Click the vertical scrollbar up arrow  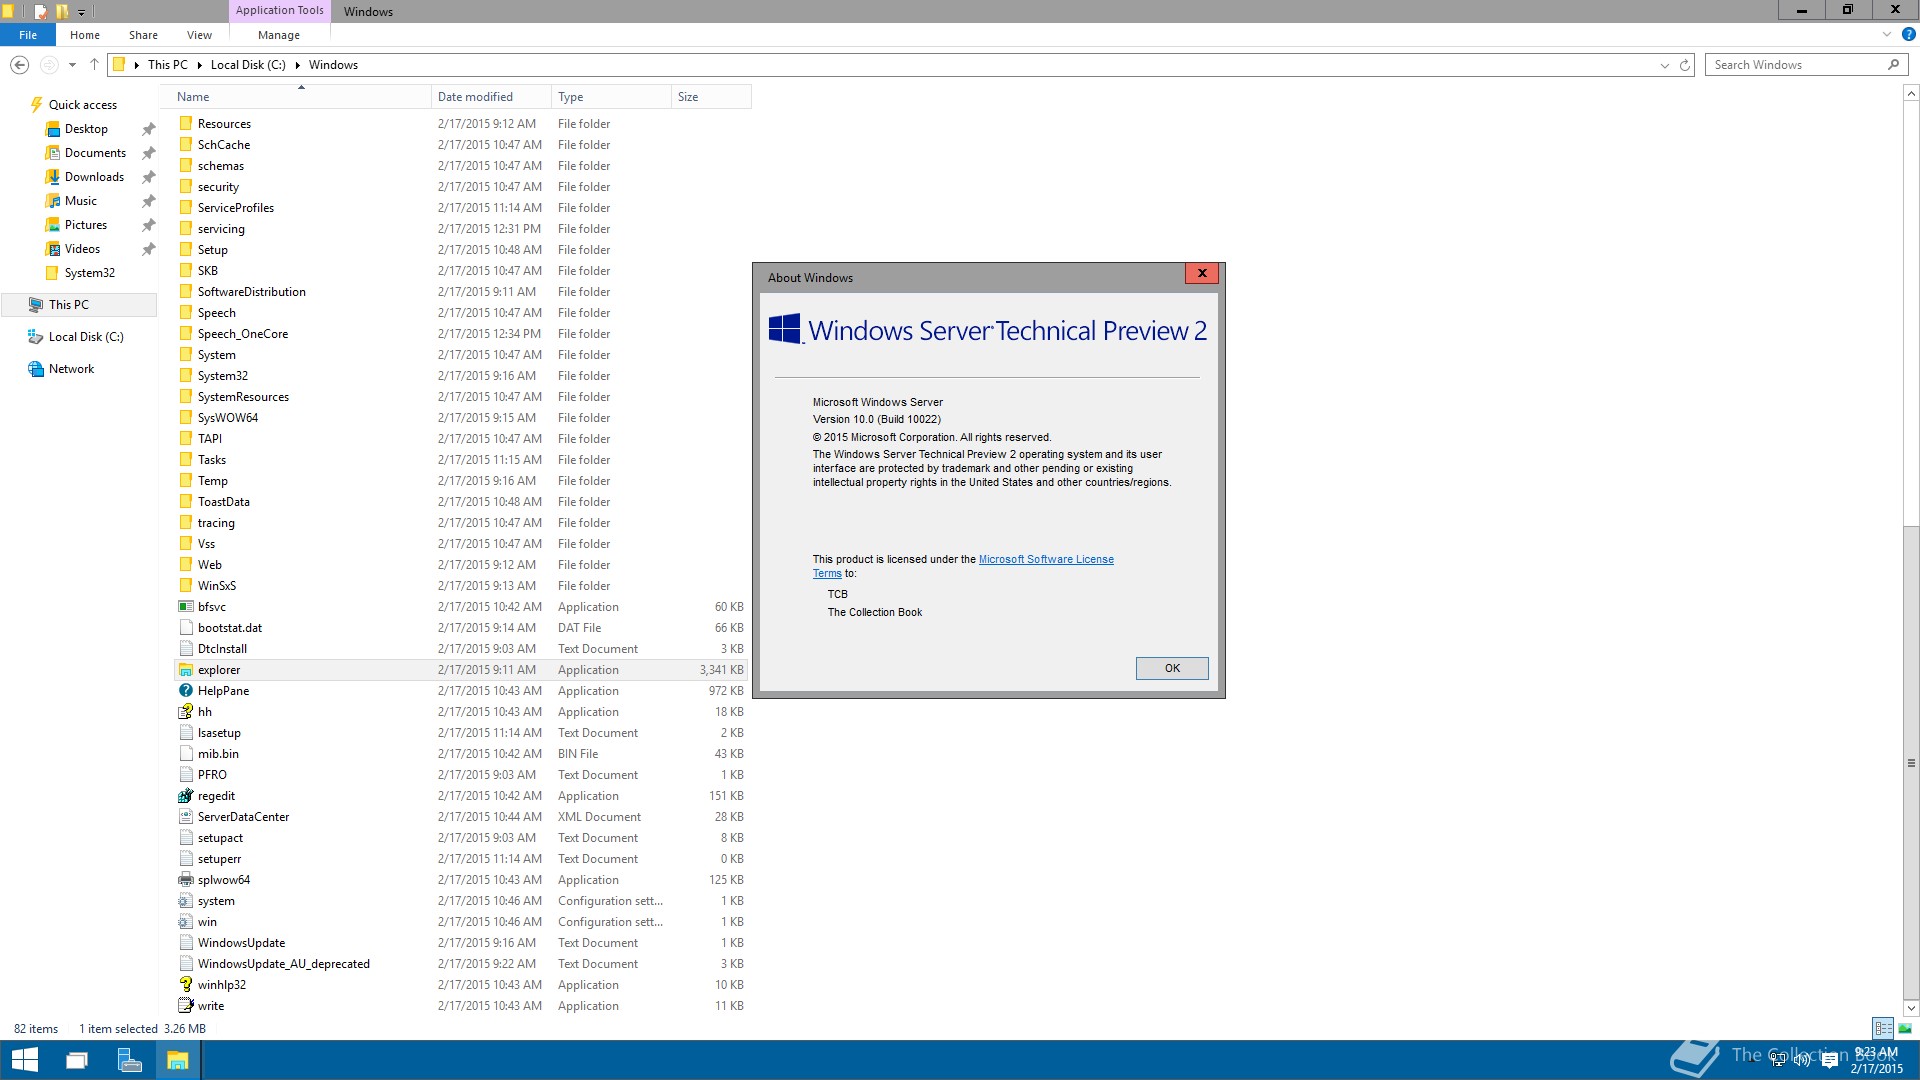point(1911,93)
